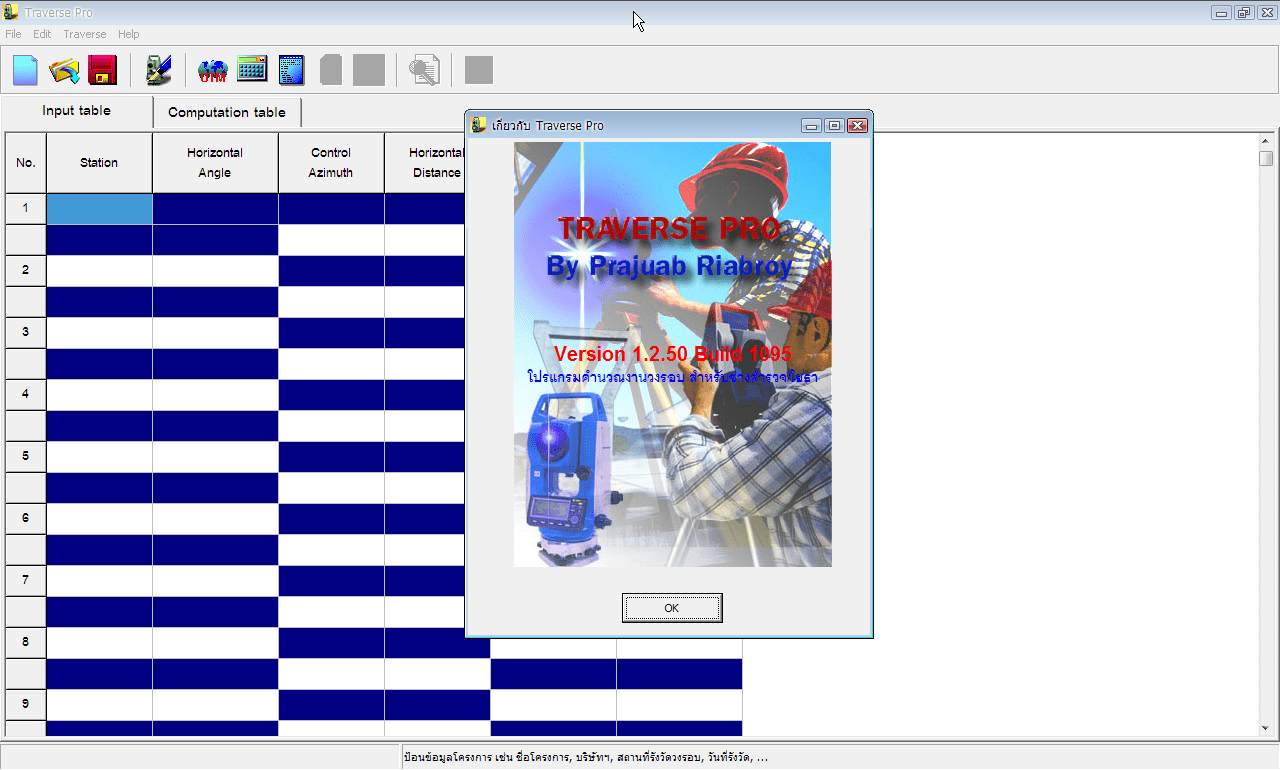Click the Traverse Pro app icon in title bar
Image resolution: width=1280 pixels, height=770 pixels.
point(11,12)
